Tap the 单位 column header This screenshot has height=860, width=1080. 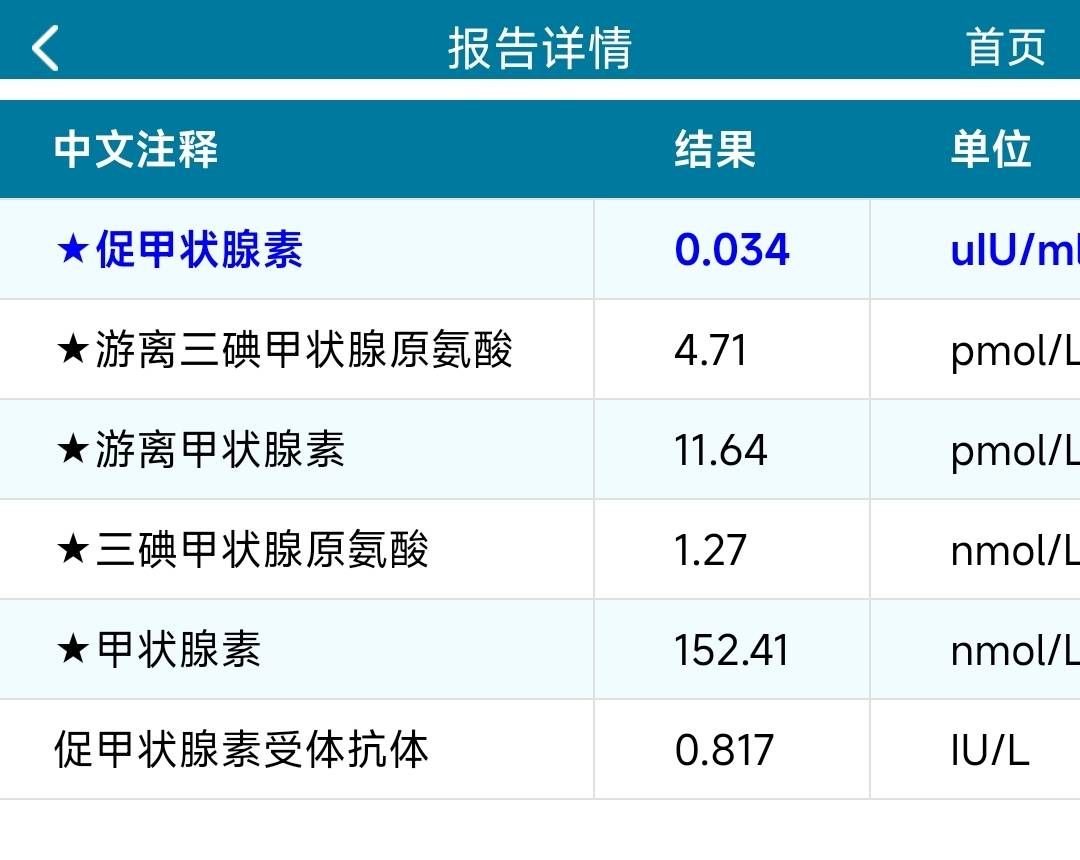coord(992,149)
